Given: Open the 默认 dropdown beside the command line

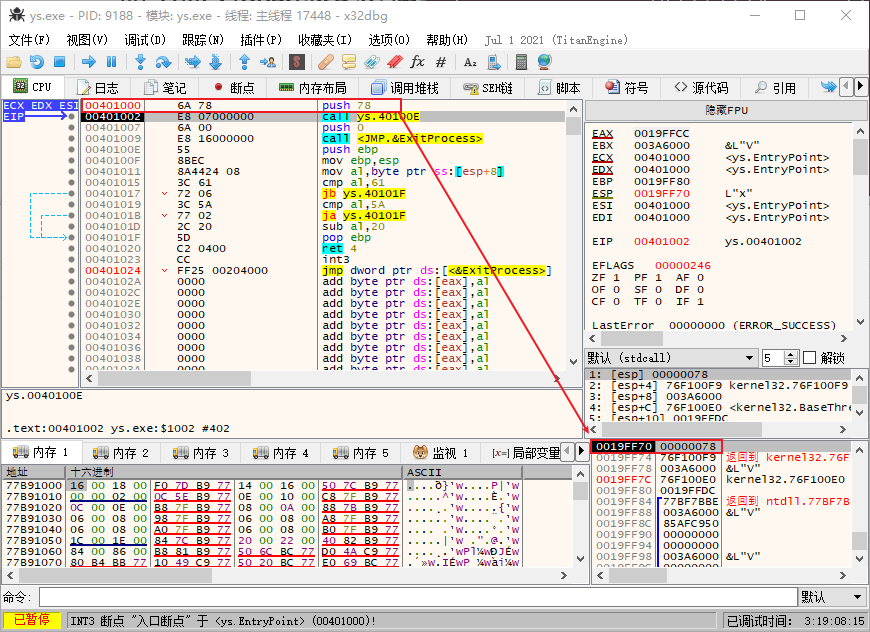Looking at the screenshot, I should click(x=832, y=597).
